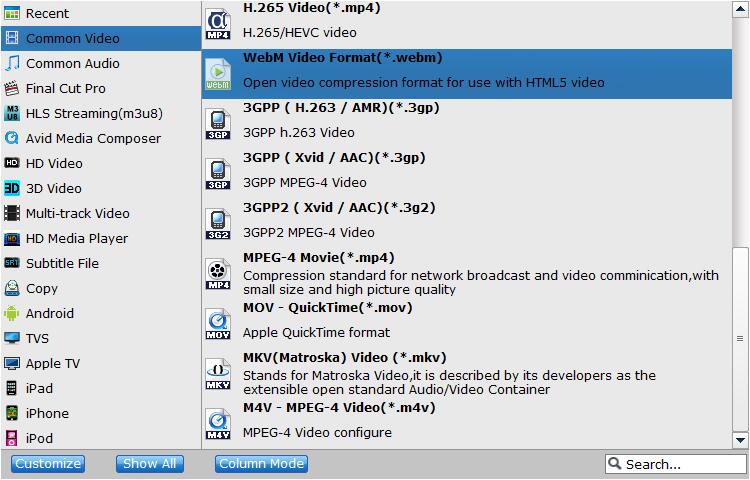This screenshot has height=480, width=750.
Task: Select the HD Video category
Action: coord(101,163)
